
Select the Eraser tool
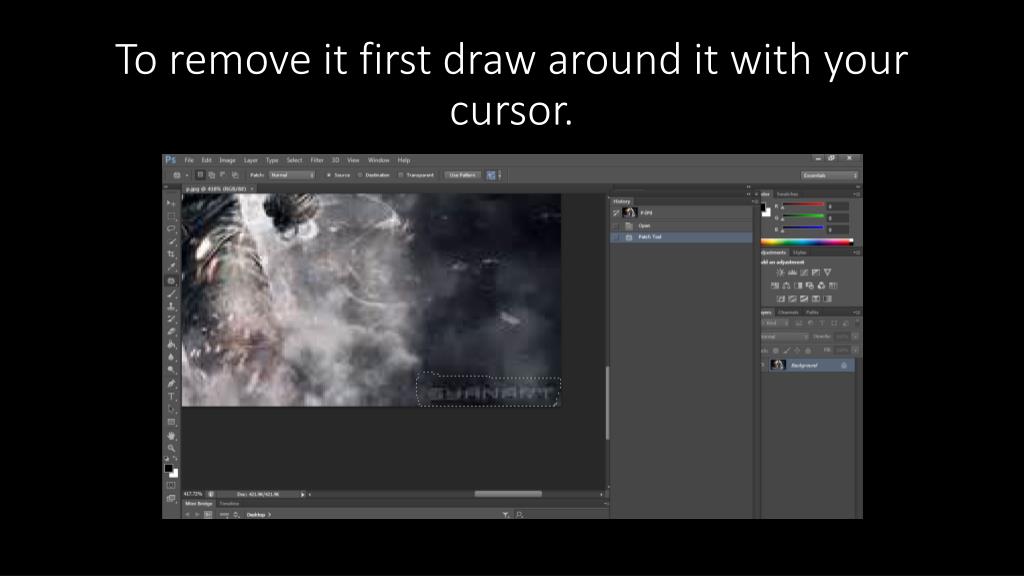(171, 332)
